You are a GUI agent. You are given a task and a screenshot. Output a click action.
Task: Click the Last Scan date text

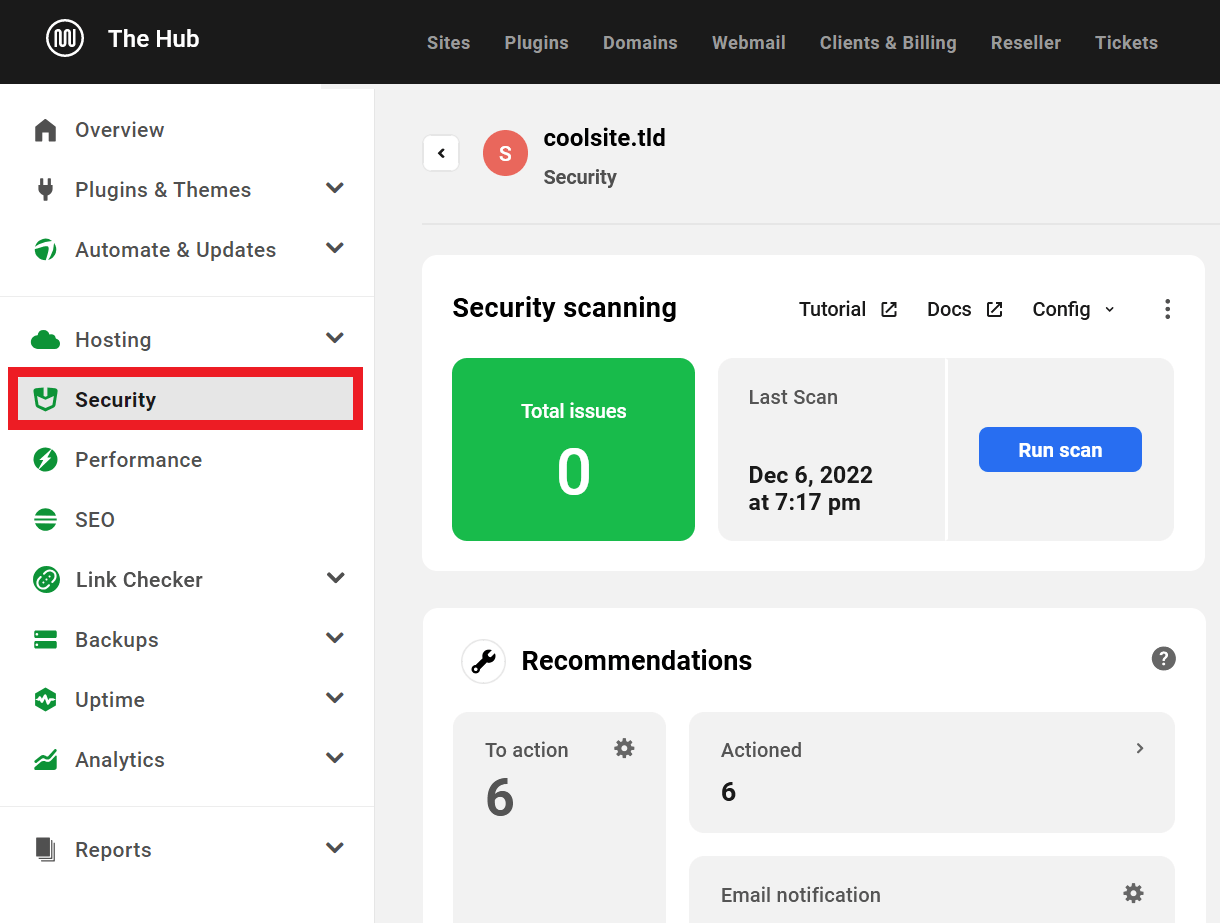pos(810,488)
